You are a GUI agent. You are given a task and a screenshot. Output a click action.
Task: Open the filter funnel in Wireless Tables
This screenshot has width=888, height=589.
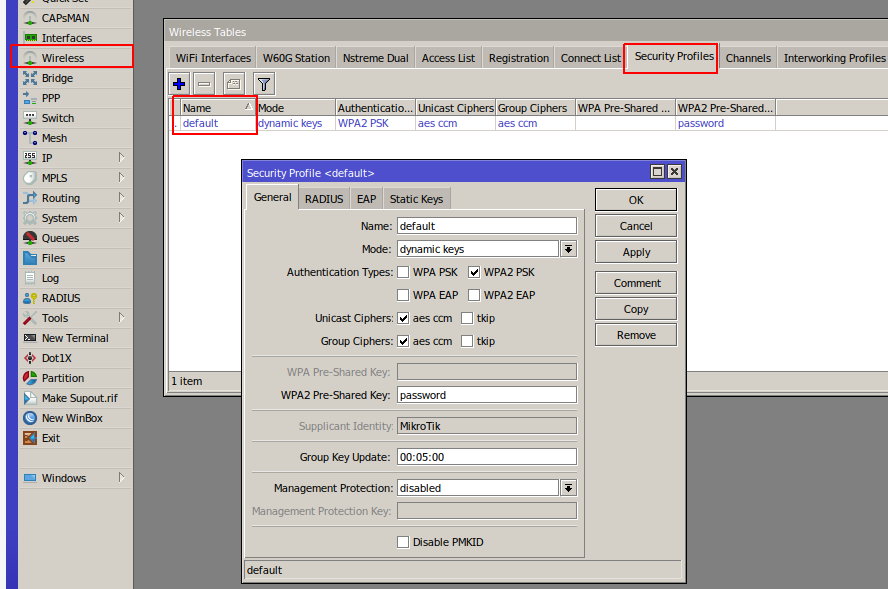click(263, 83)
